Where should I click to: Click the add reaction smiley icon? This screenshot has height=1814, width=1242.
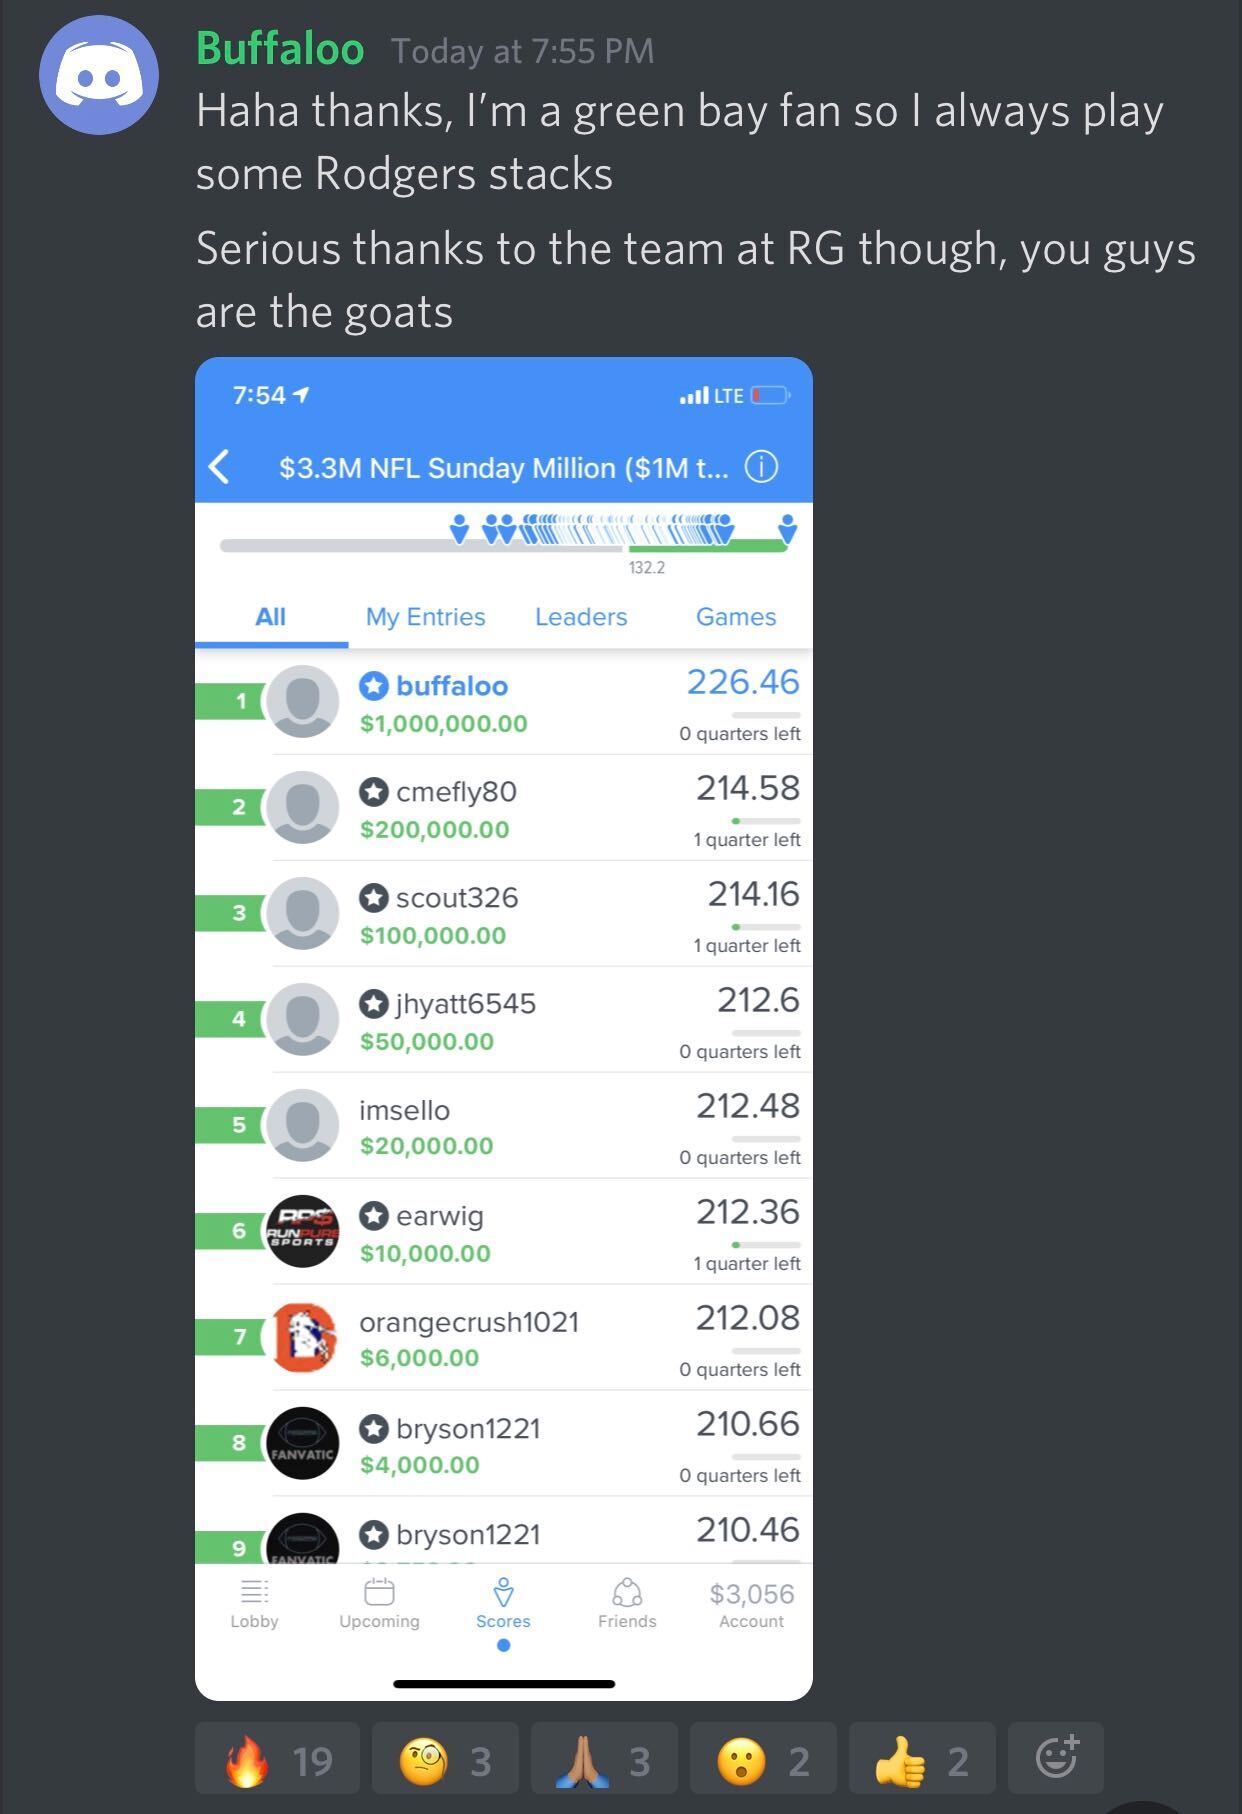pyautogui.click(x=1056, y=1757)
